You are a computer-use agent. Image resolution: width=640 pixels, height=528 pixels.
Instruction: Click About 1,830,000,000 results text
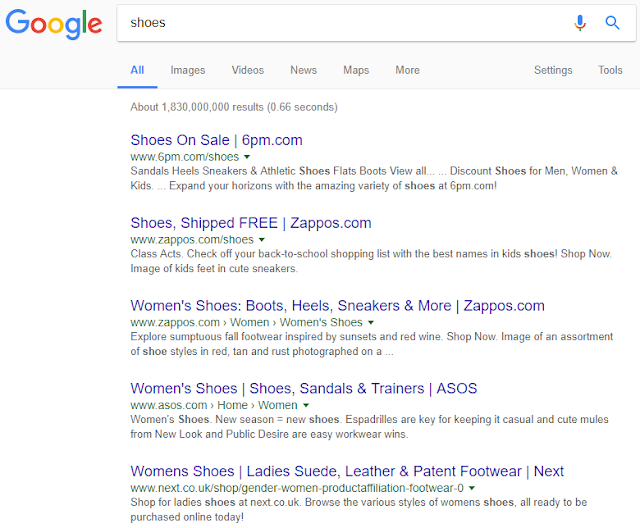coord(234,107)
